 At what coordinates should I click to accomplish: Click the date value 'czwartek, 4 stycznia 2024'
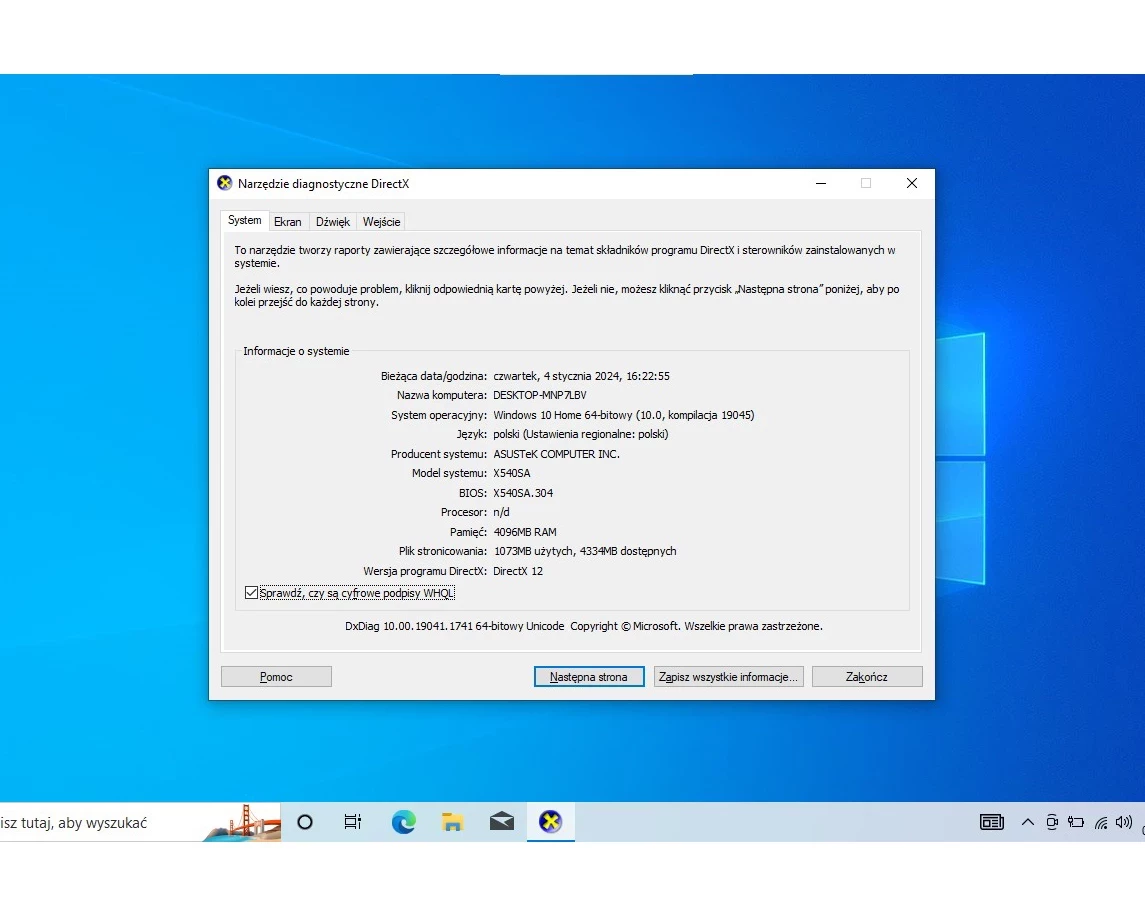point(556,376)
